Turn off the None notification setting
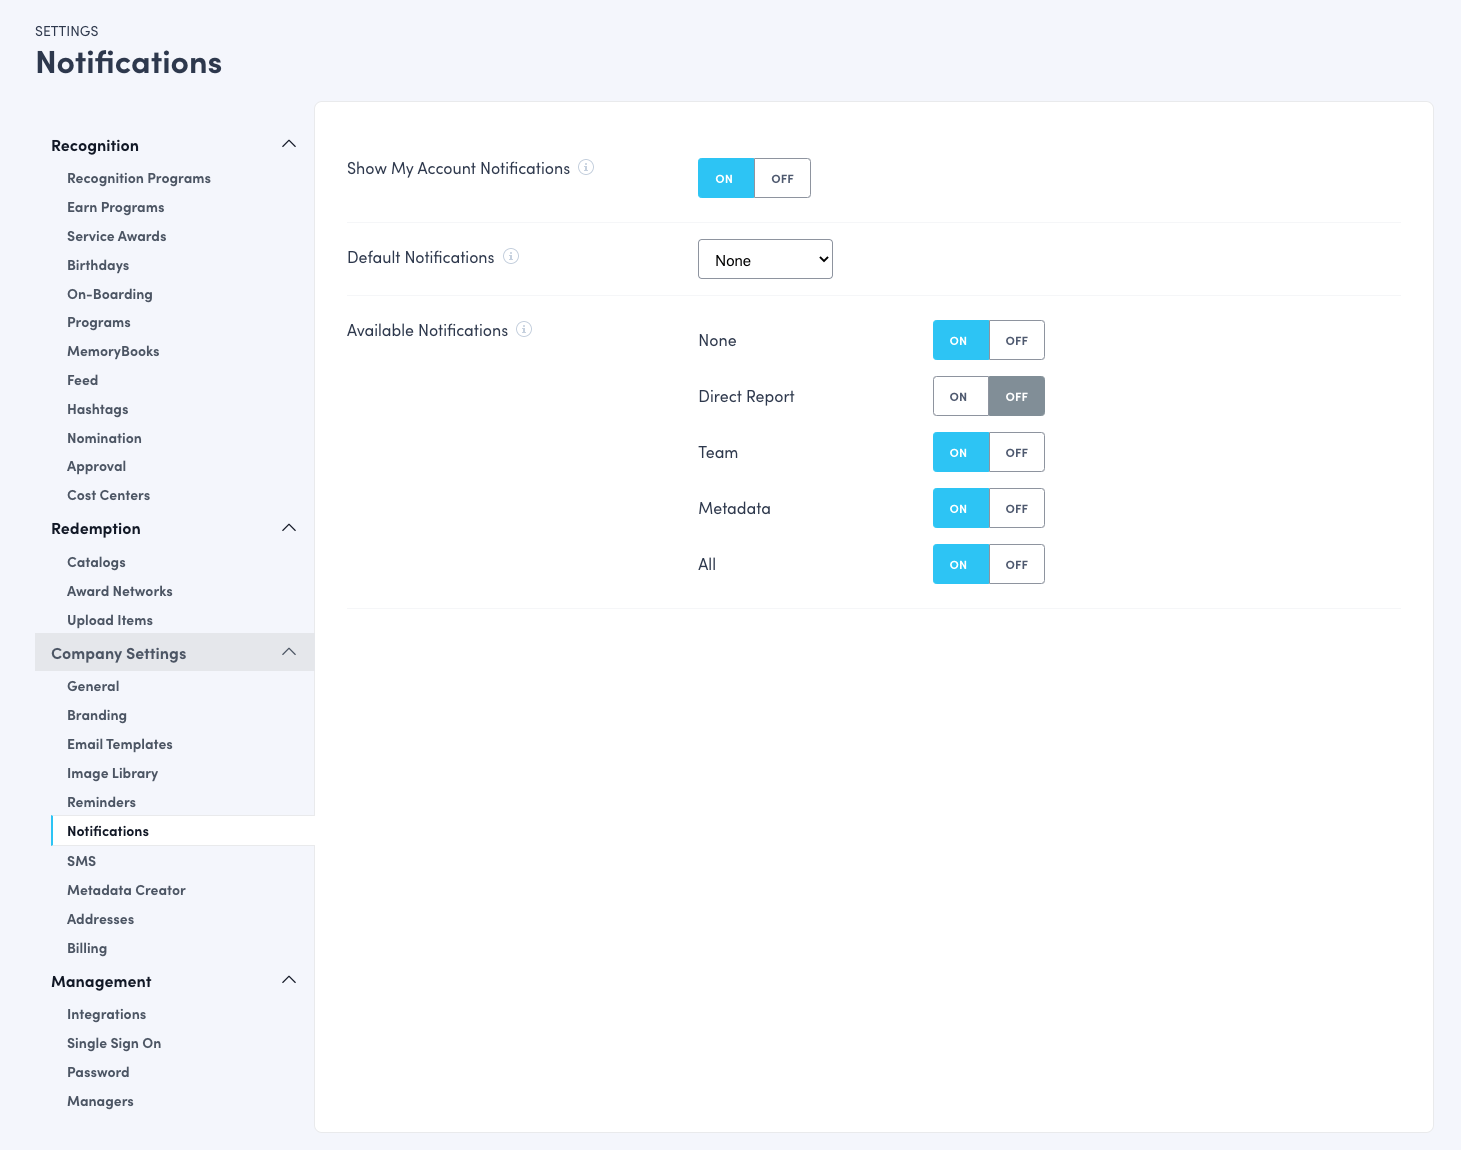 (1016, 340)
